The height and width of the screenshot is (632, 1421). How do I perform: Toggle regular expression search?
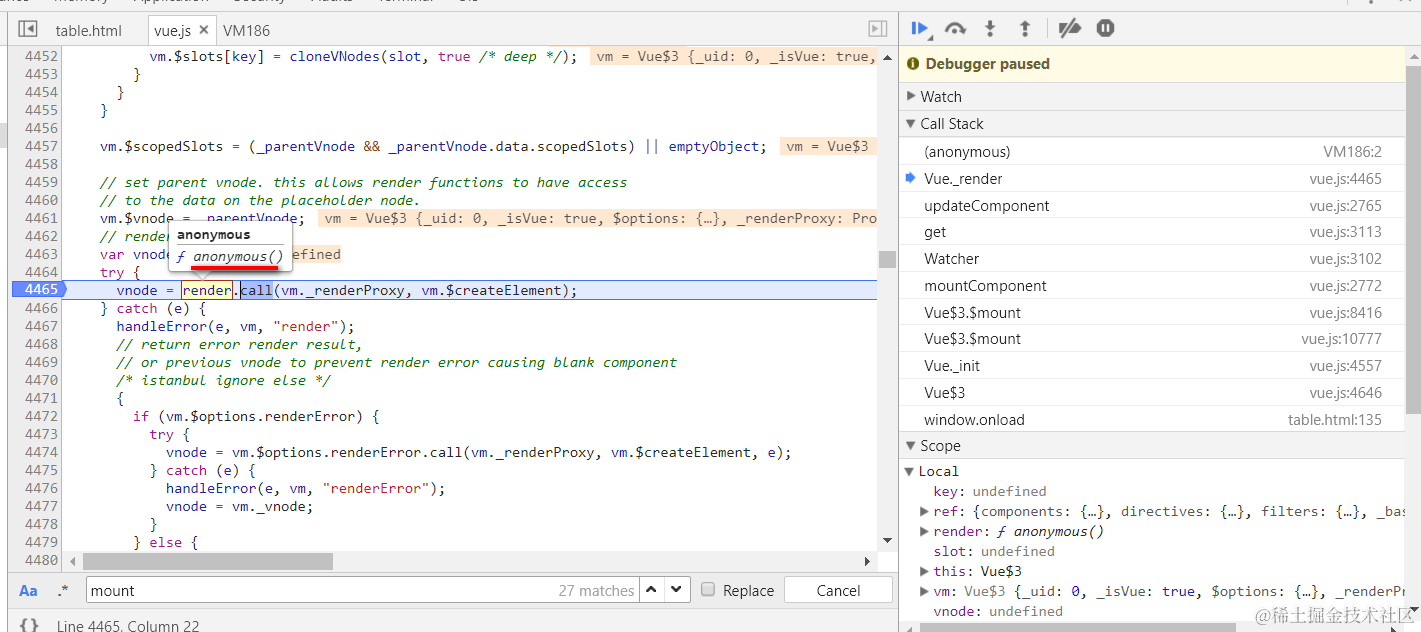point(63,591)
